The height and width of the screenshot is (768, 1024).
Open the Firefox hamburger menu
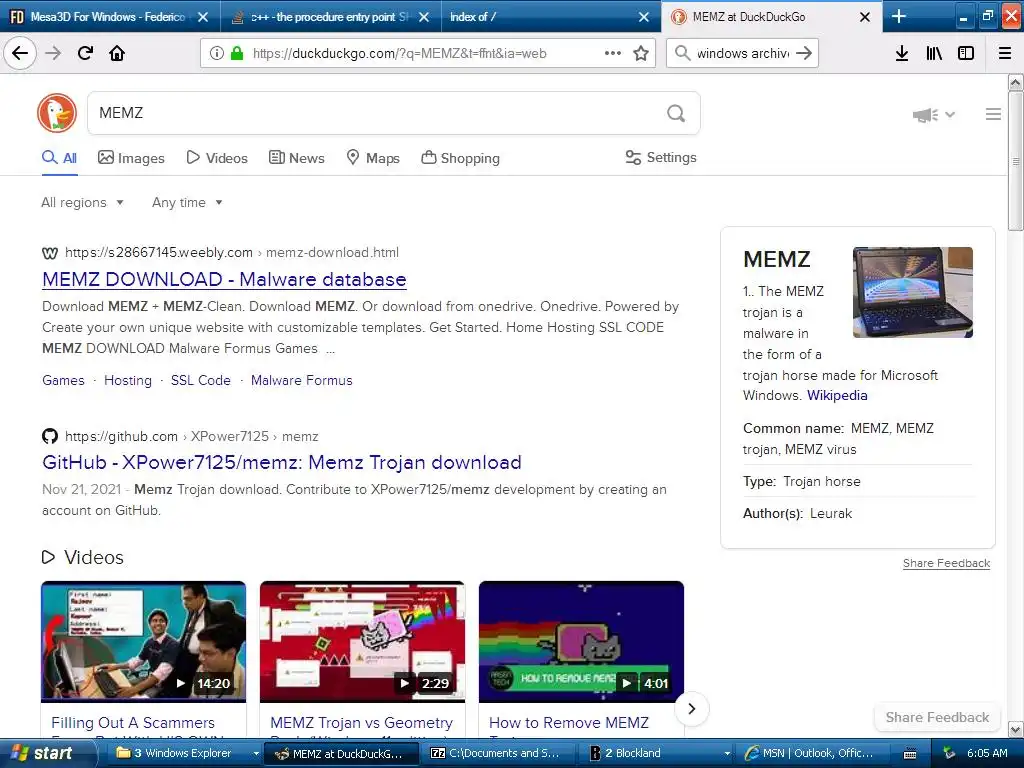click(1004, 53)
